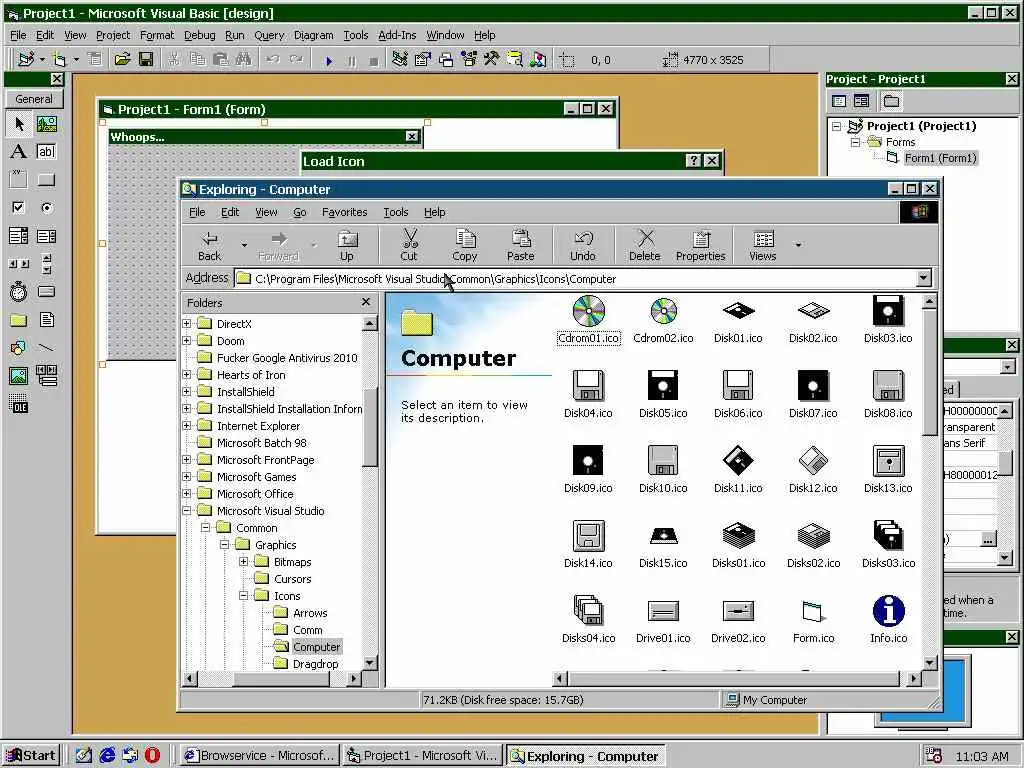
Task: Select the OptionButton control tool in toolbox
Action: point(46,208)
